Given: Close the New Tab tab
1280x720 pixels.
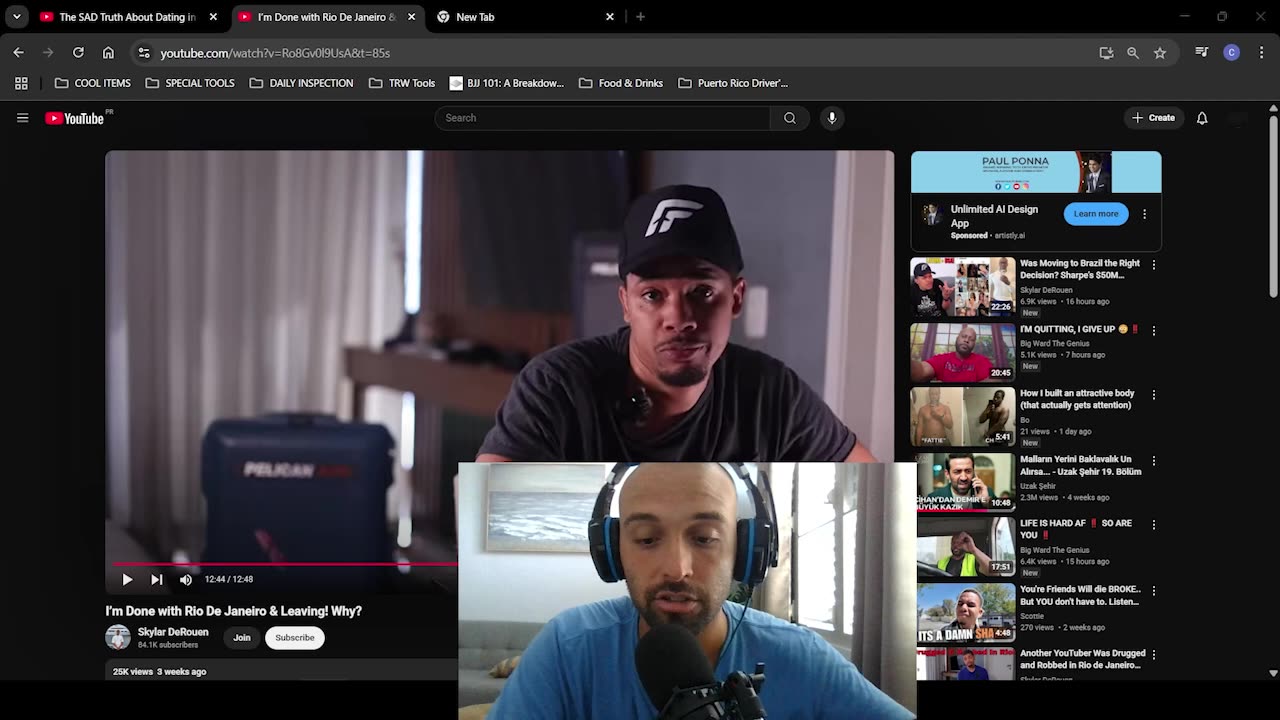Looking at the screenshot, I should 610,17.
